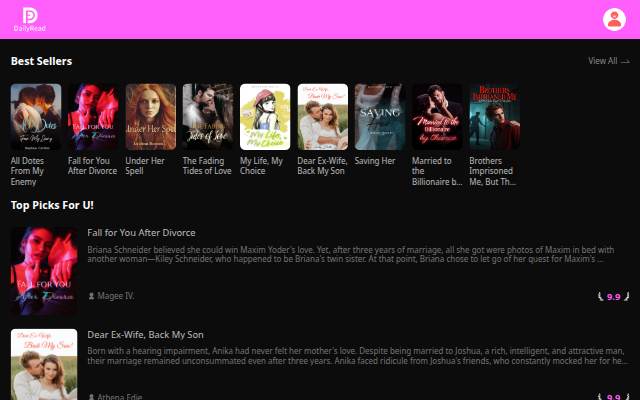Open Top Picks cover Dear Ex-Wife, Back My Son
This screenshot has width=640, height=400.
44,364
